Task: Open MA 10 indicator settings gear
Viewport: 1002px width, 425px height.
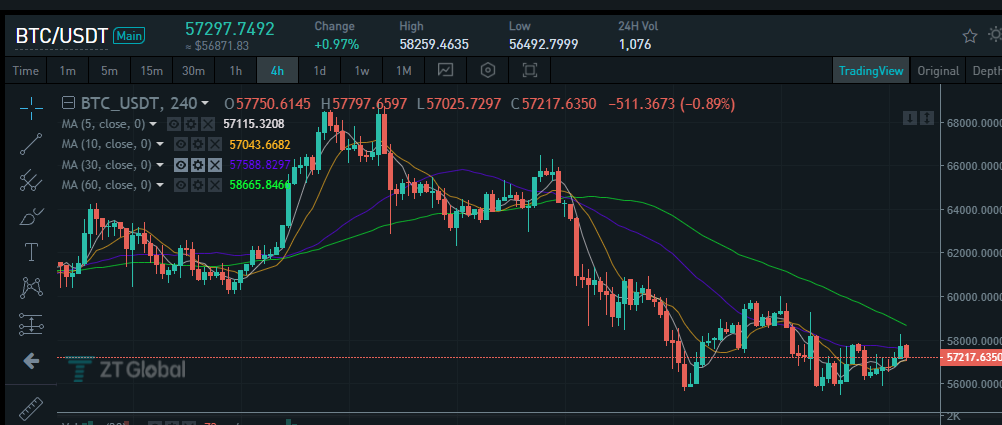Action: (x=198, y=144)
